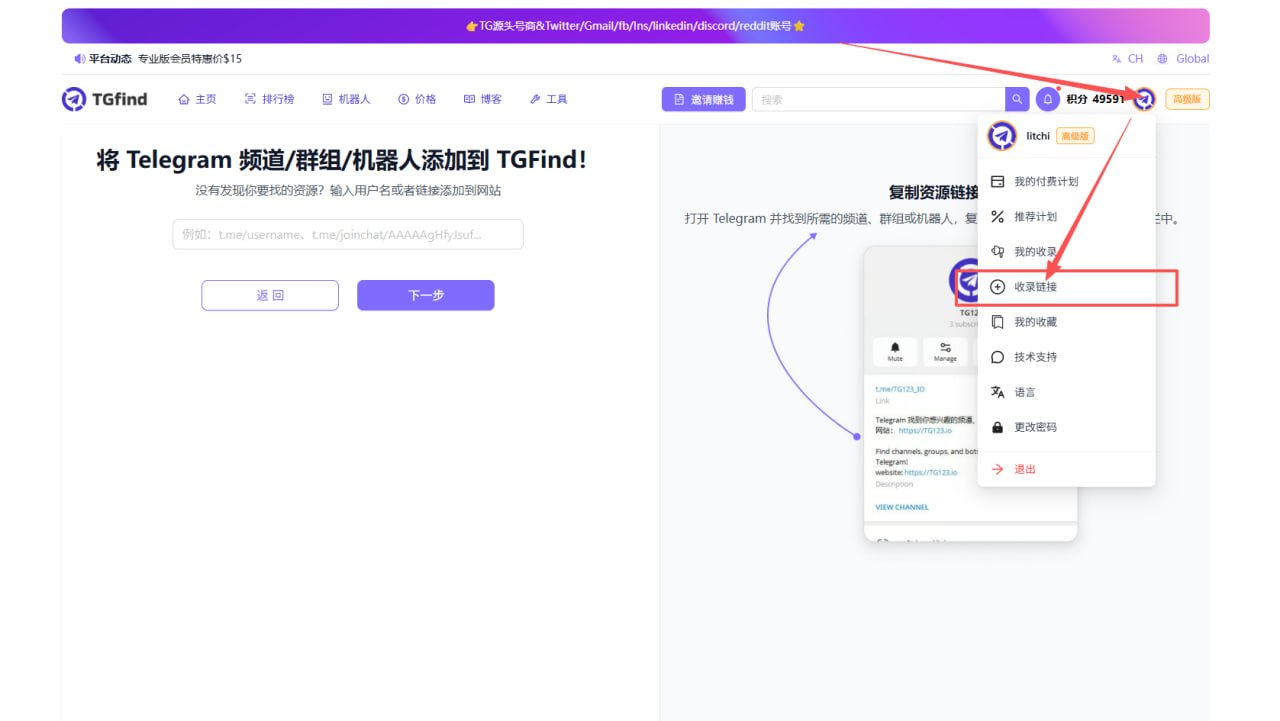This screenshot has height=721, width=1280.
Task: Click the TGfind logo
Action: pos(104,99)
